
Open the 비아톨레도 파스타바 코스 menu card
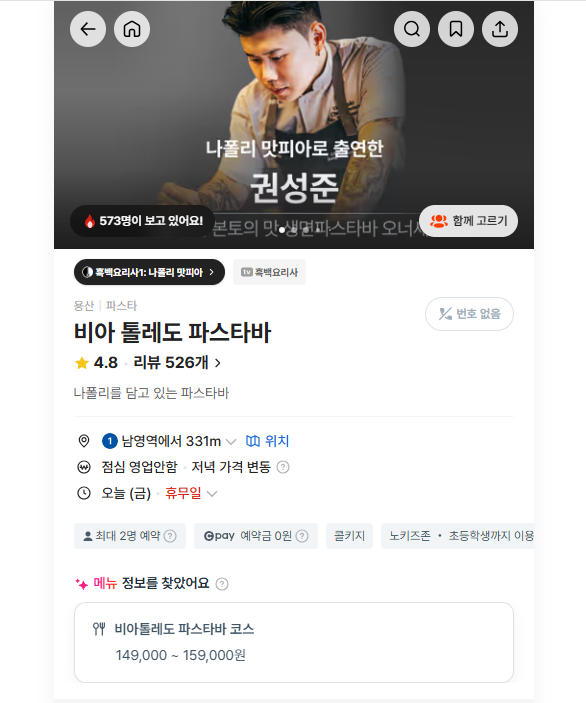(294, 642)
